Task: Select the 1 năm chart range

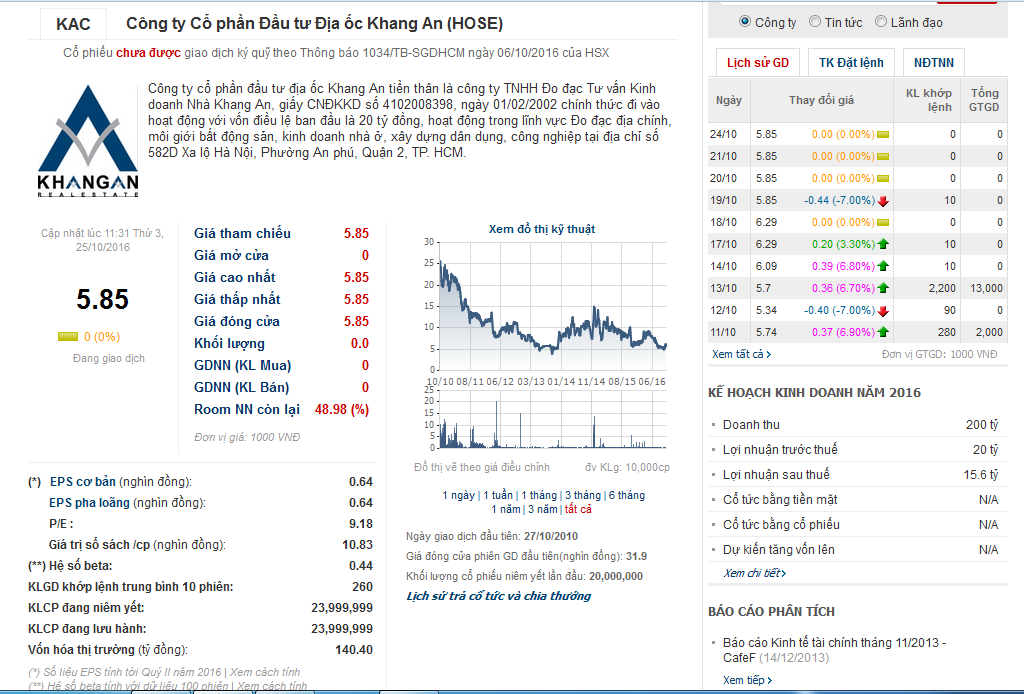Action: click(x=505, y=509)
